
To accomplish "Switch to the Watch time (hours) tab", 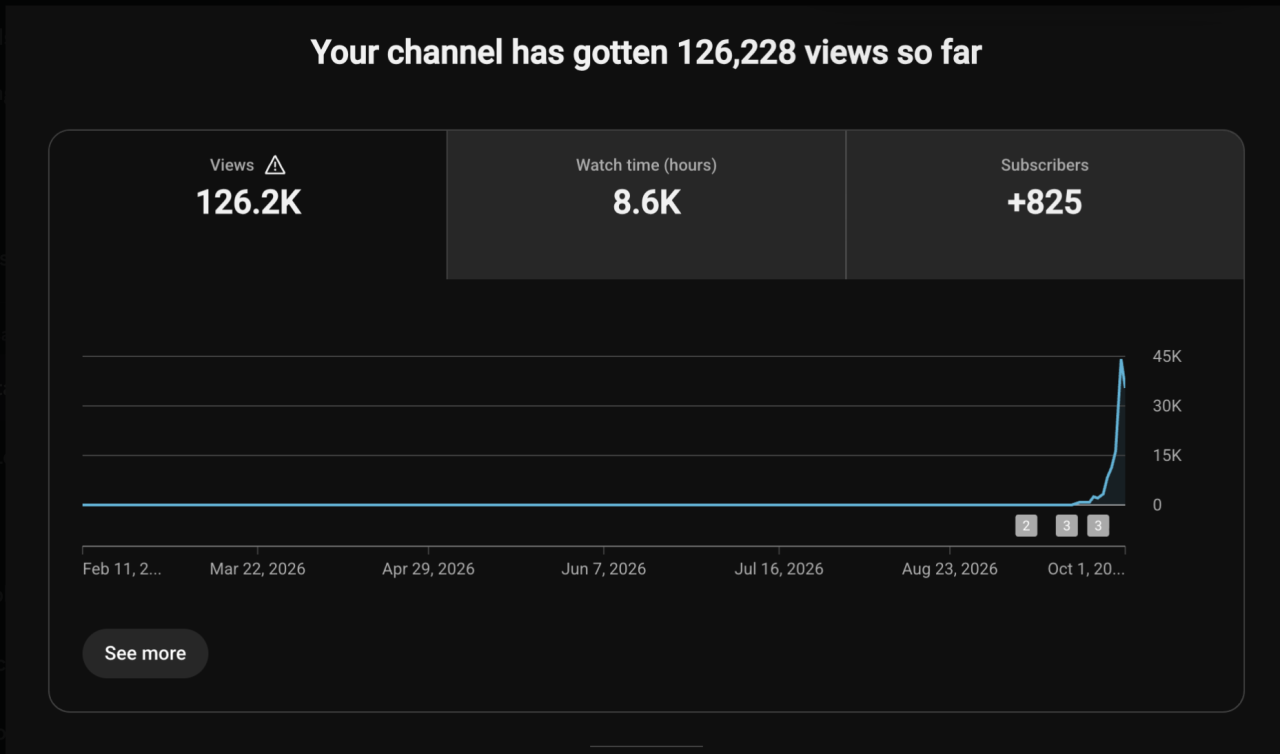I will pos(646,205).
